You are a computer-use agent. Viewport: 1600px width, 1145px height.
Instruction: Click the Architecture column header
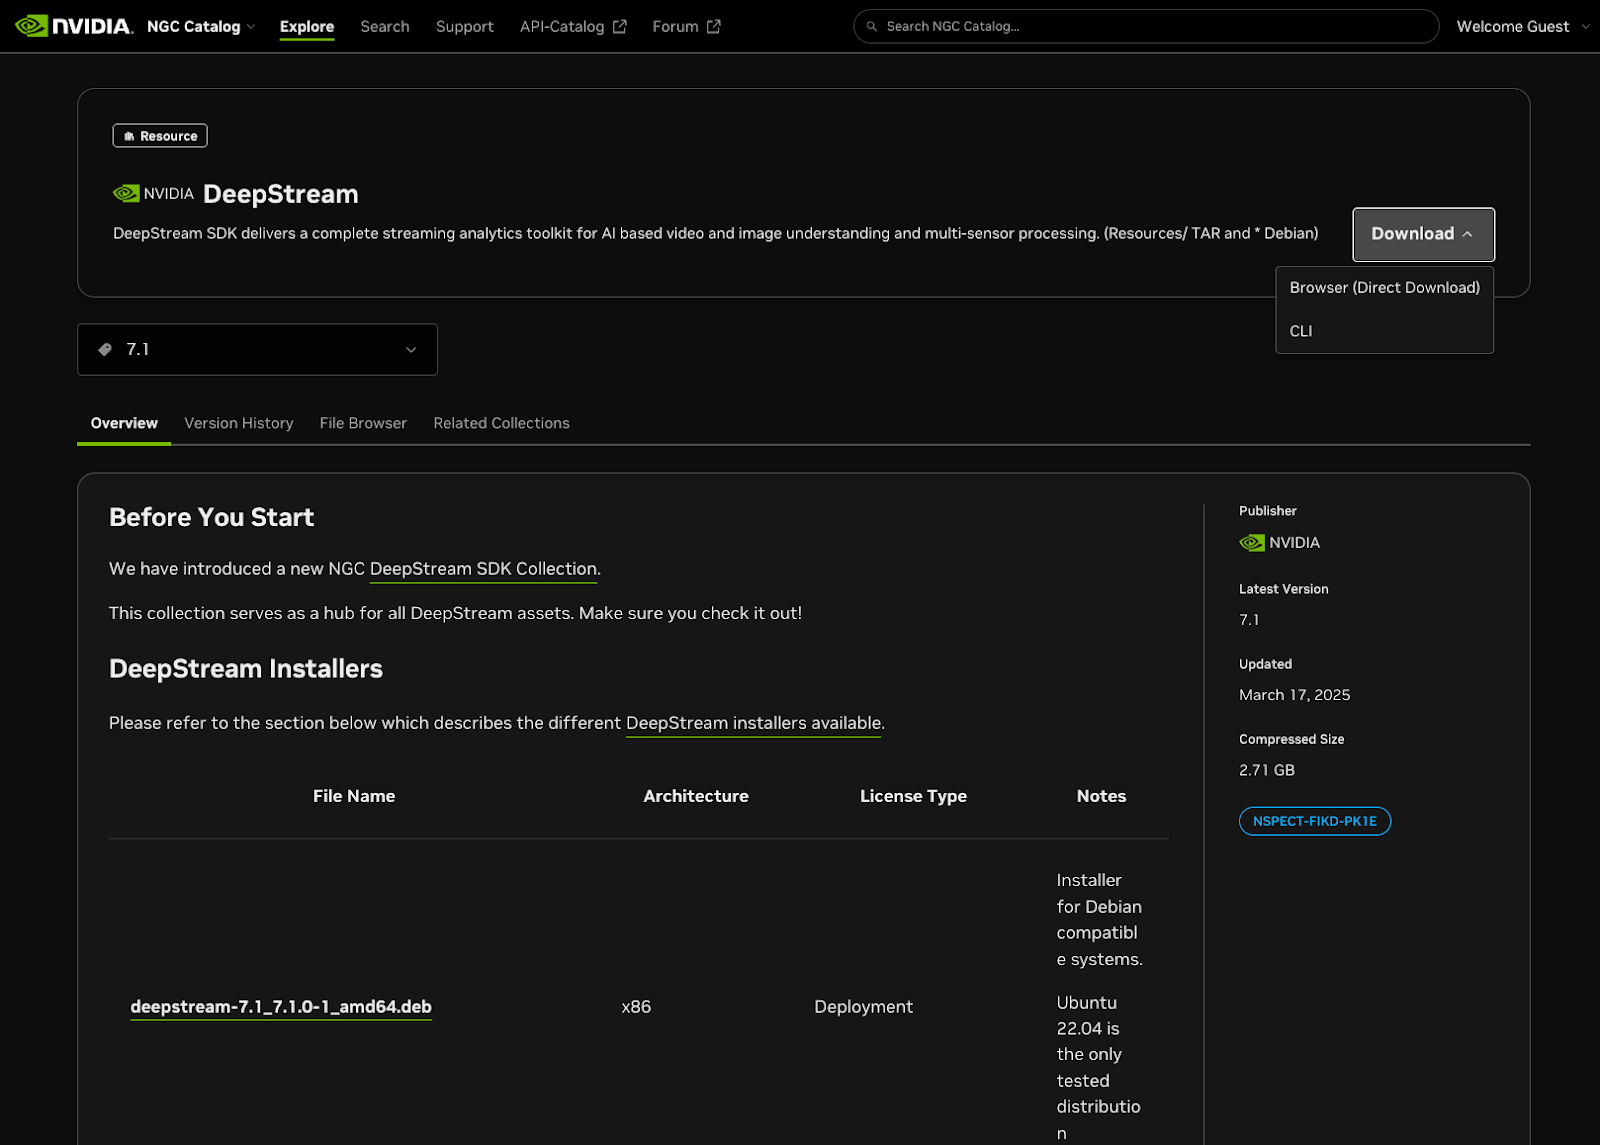pos(696,796)
